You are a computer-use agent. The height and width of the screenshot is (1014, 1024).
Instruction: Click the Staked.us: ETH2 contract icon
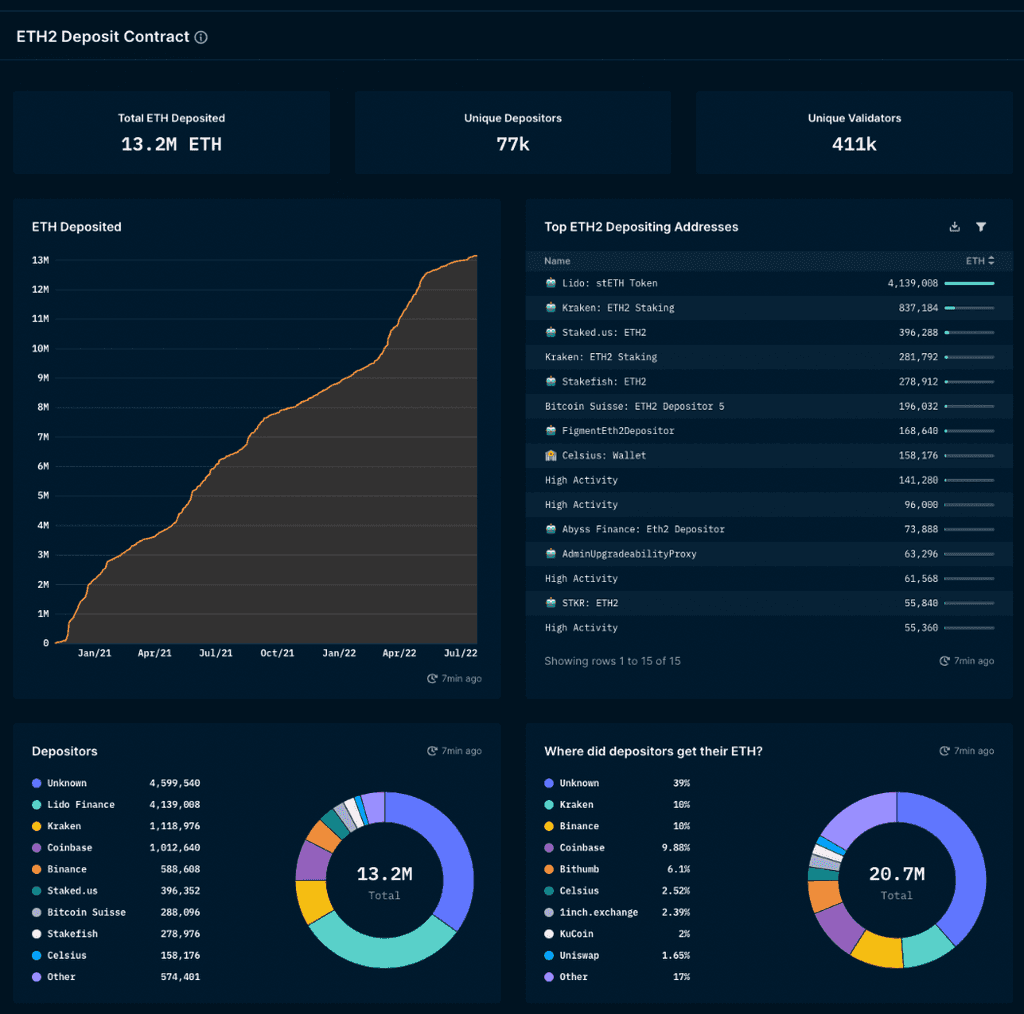pyautogui.click(x=551, y=332)
